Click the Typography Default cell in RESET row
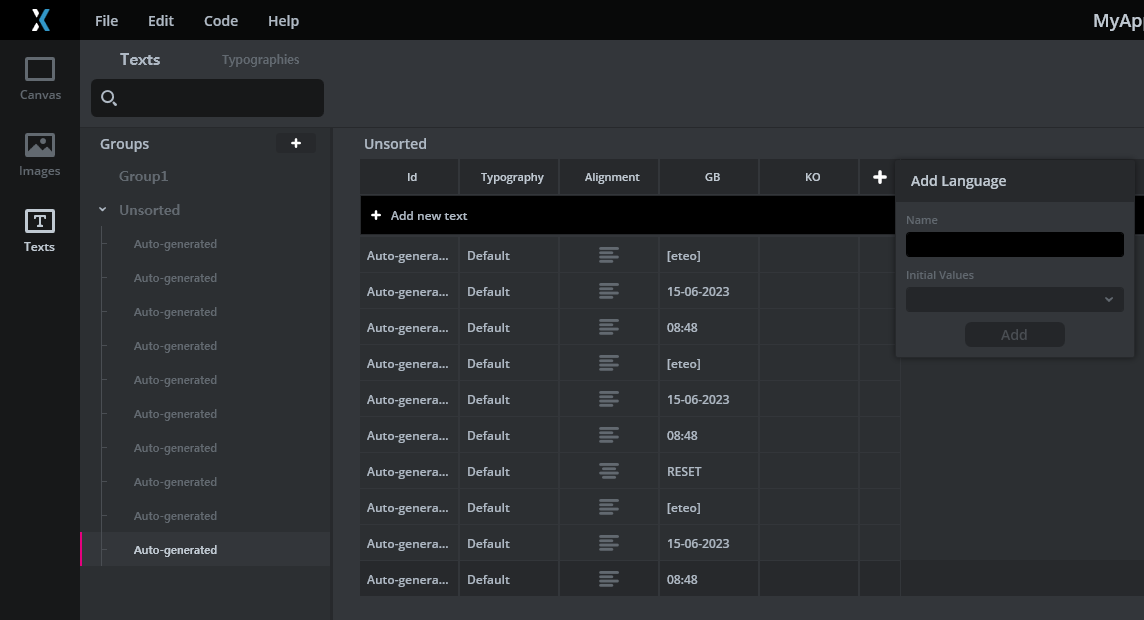This screenshot has height=620, width=1144. [x=509, y=471]
